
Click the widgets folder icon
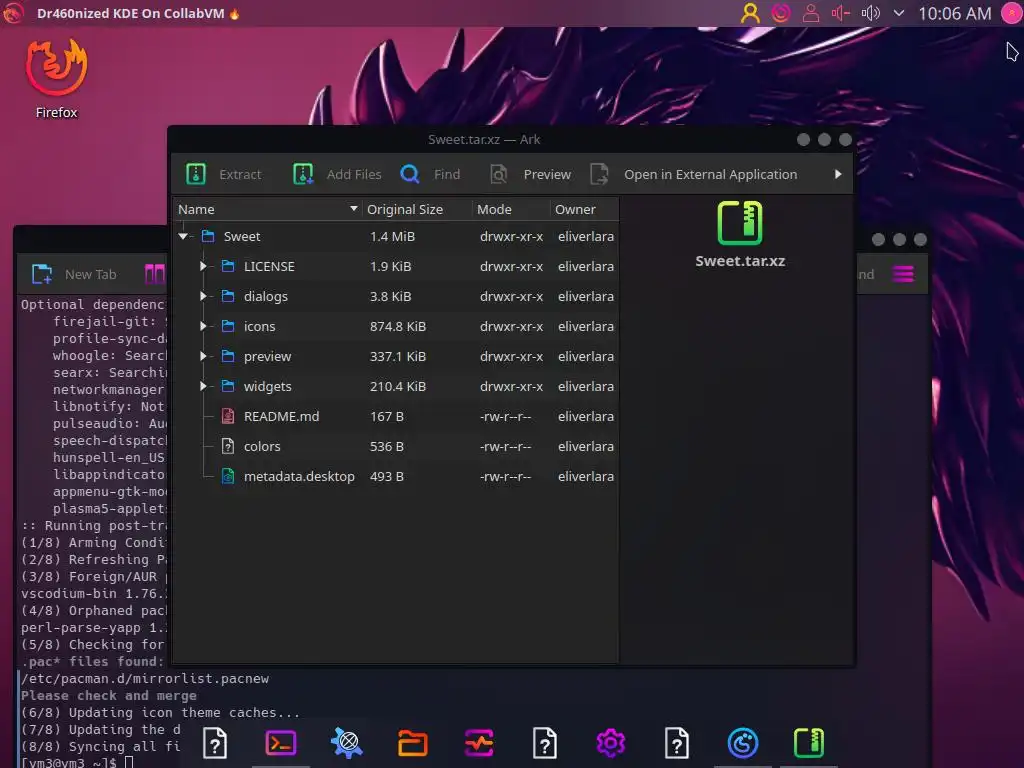(228, 387)
